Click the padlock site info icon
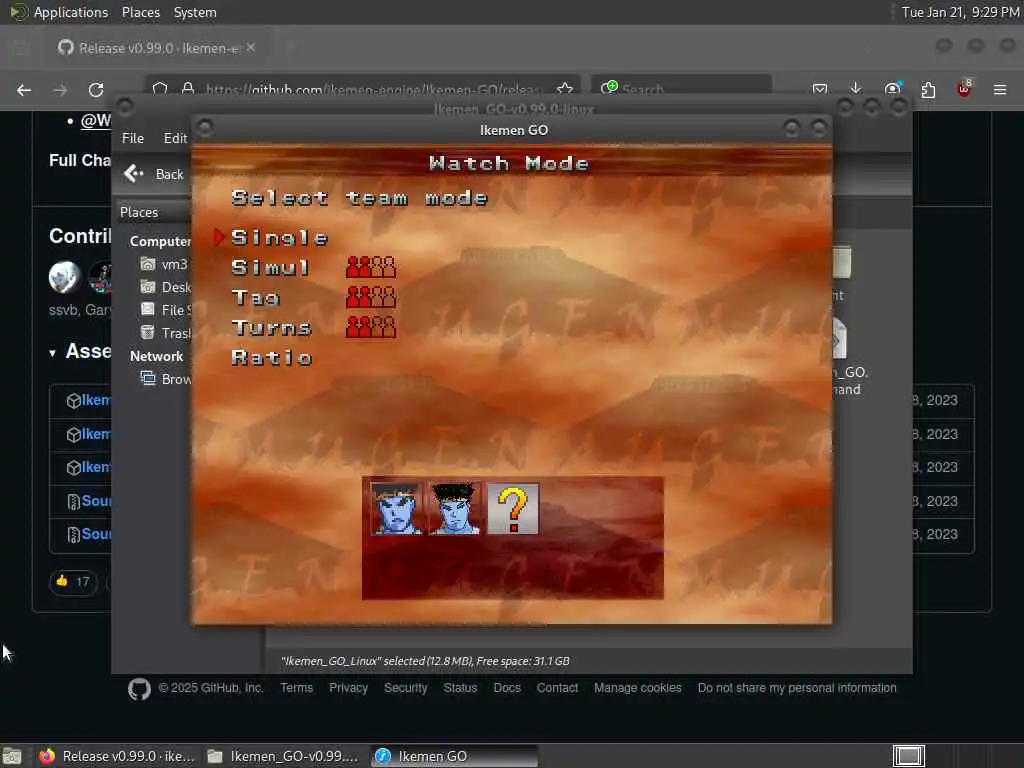The height and width of the screenshot is (768, 1024). [188, 89]
